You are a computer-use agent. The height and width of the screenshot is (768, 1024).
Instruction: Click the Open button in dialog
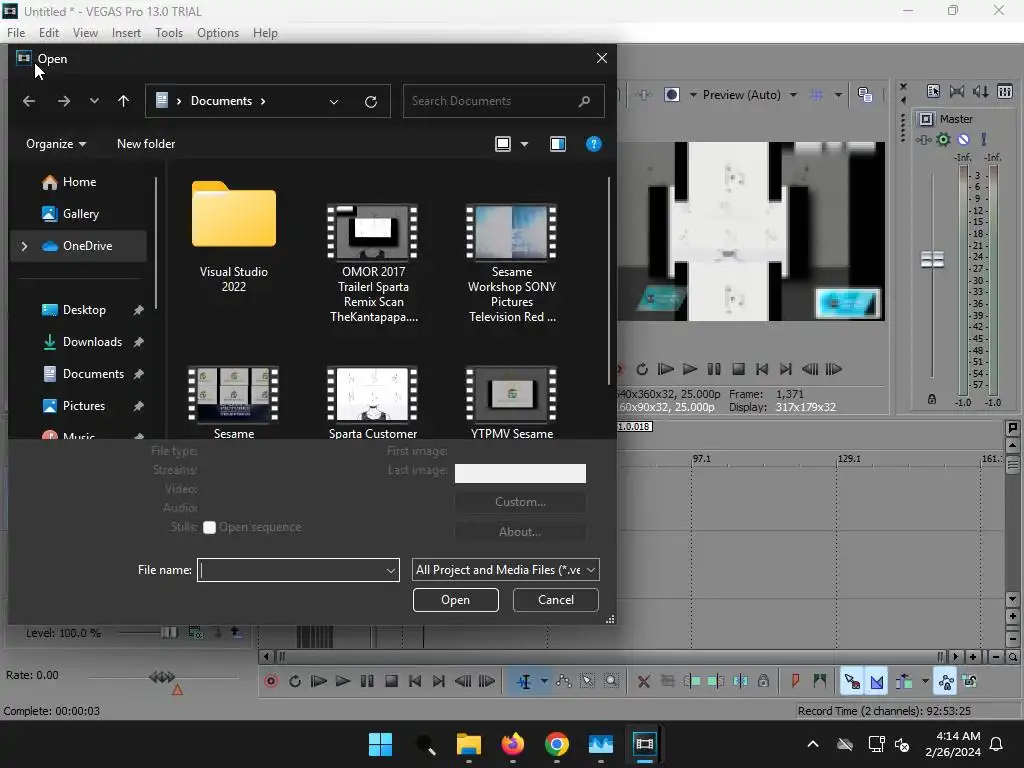click(456, 600)
